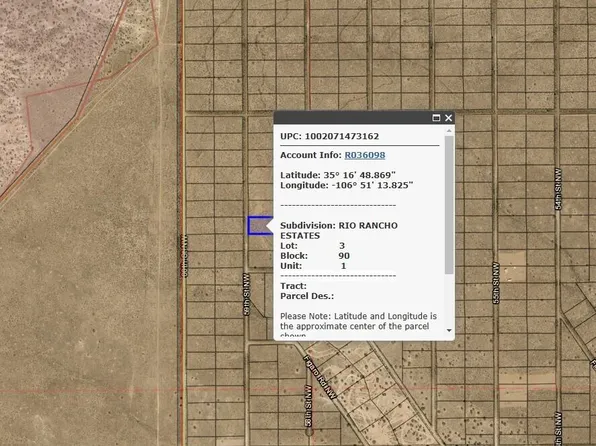Viewport: 596px width, 446px height.
Task: Close the parcel info popup
Action: click(449, 118)
